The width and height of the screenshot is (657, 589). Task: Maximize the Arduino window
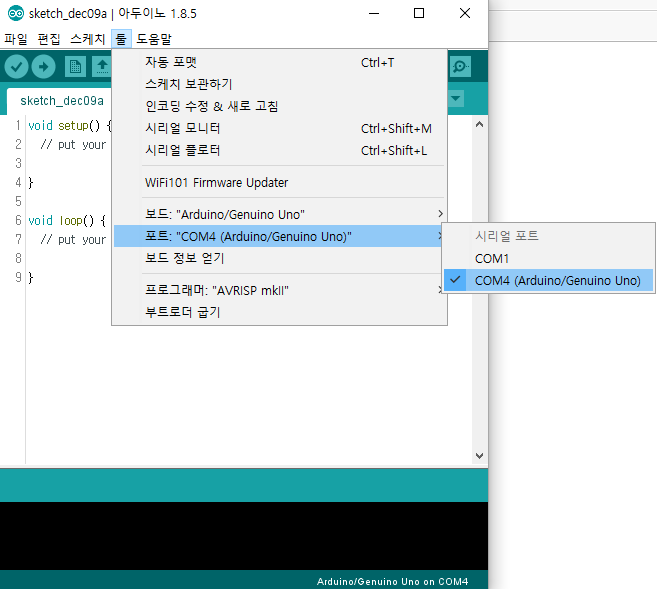(x=419, y=13)
